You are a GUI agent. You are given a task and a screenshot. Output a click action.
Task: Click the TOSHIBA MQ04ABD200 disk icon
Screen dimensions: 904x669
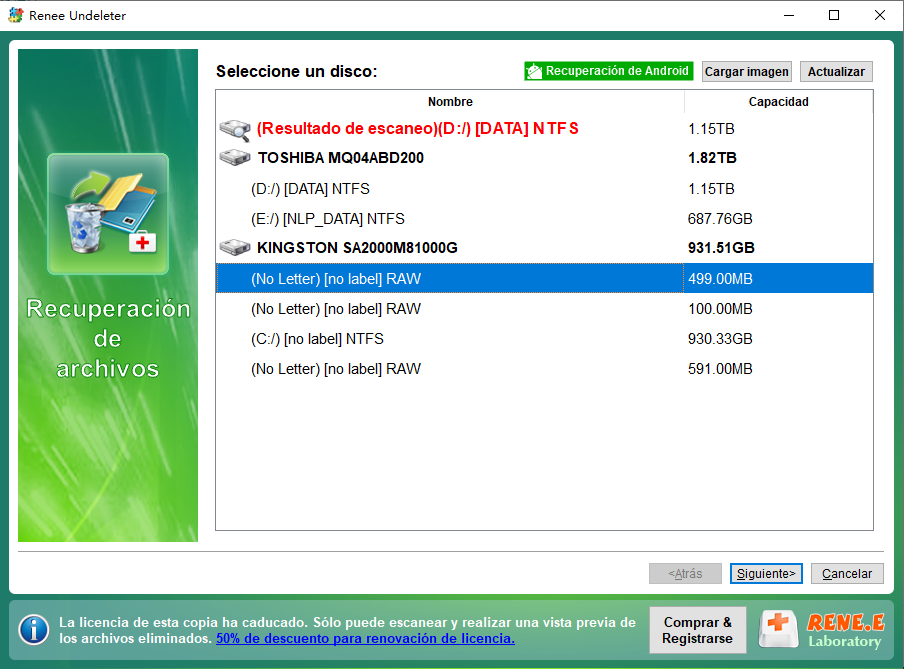coord(235,157)
